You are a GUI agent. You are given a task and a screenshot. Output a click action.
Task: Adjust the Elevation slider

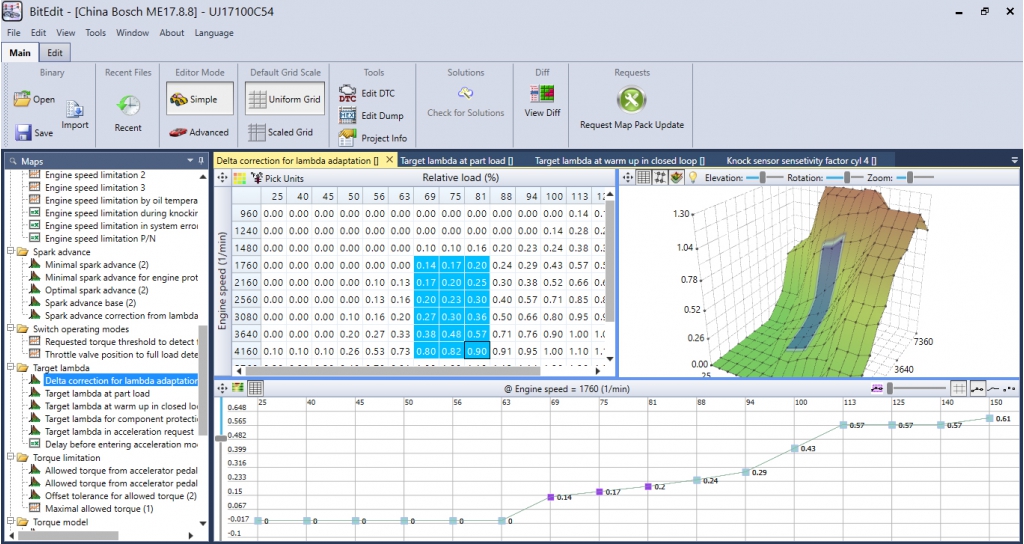764,177
